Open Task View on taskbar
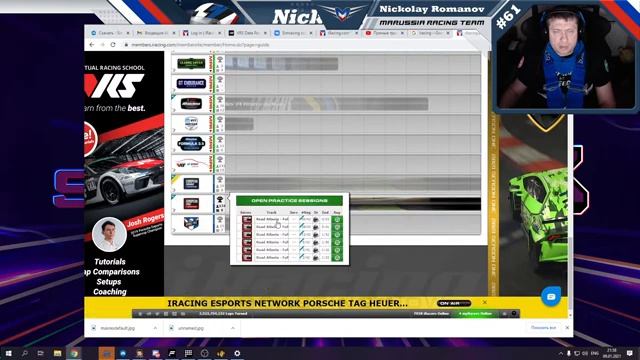 [x=40, y=353]
